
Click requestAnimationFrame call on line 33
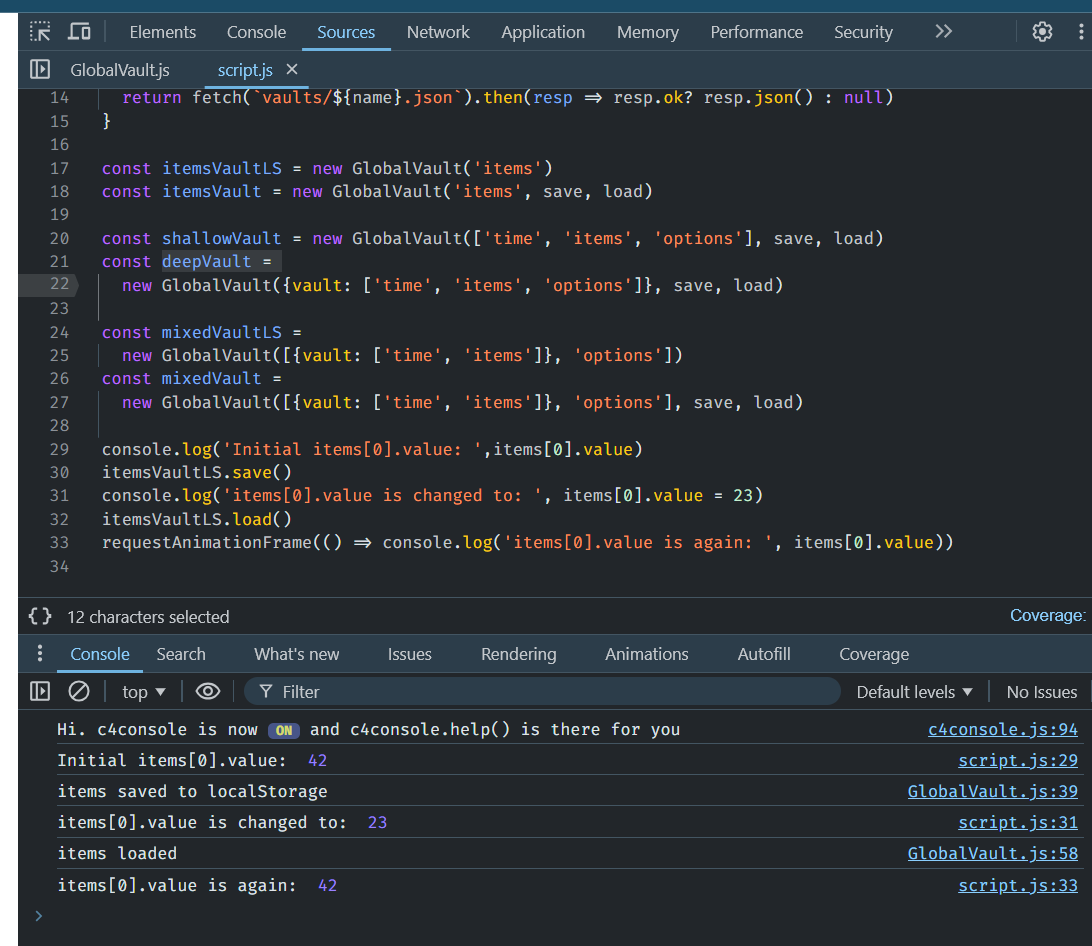[x=207, y=542]
